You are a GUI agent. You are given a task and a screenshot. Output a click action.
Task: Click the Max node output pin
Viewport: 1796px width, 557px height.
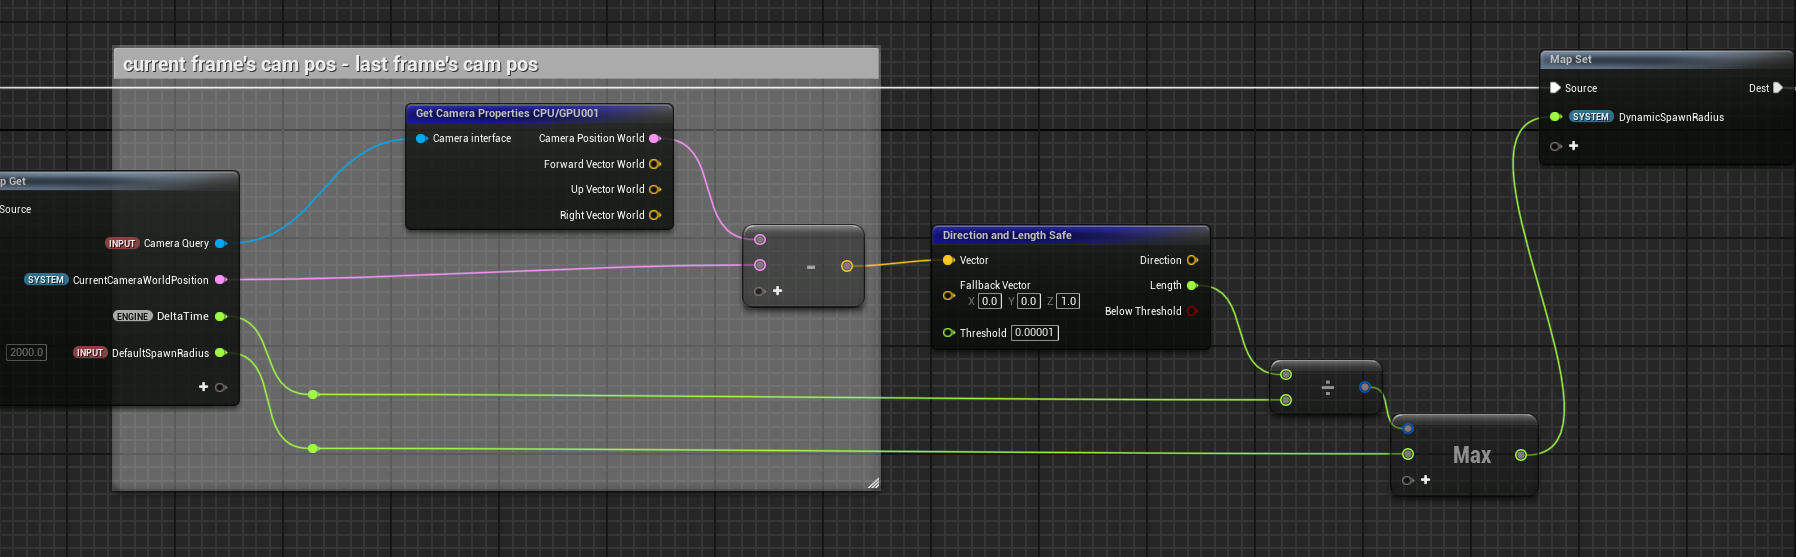pos(1521,455)
